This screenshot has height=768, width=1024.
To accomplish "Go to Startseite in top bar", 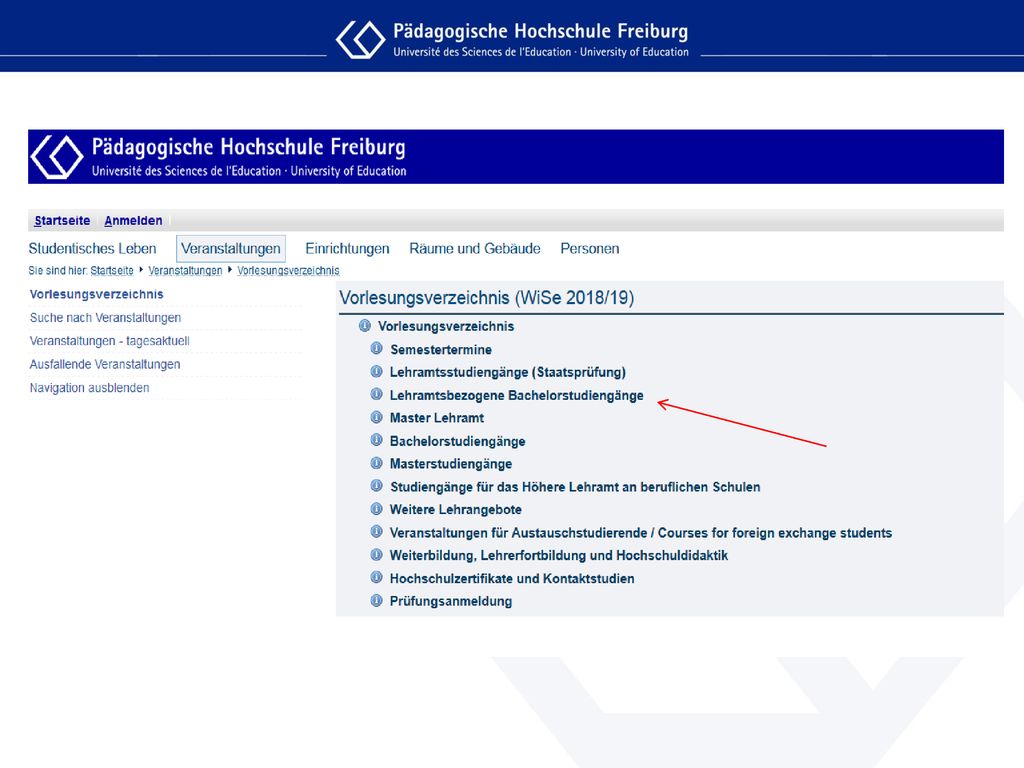I will coord(62,221).
